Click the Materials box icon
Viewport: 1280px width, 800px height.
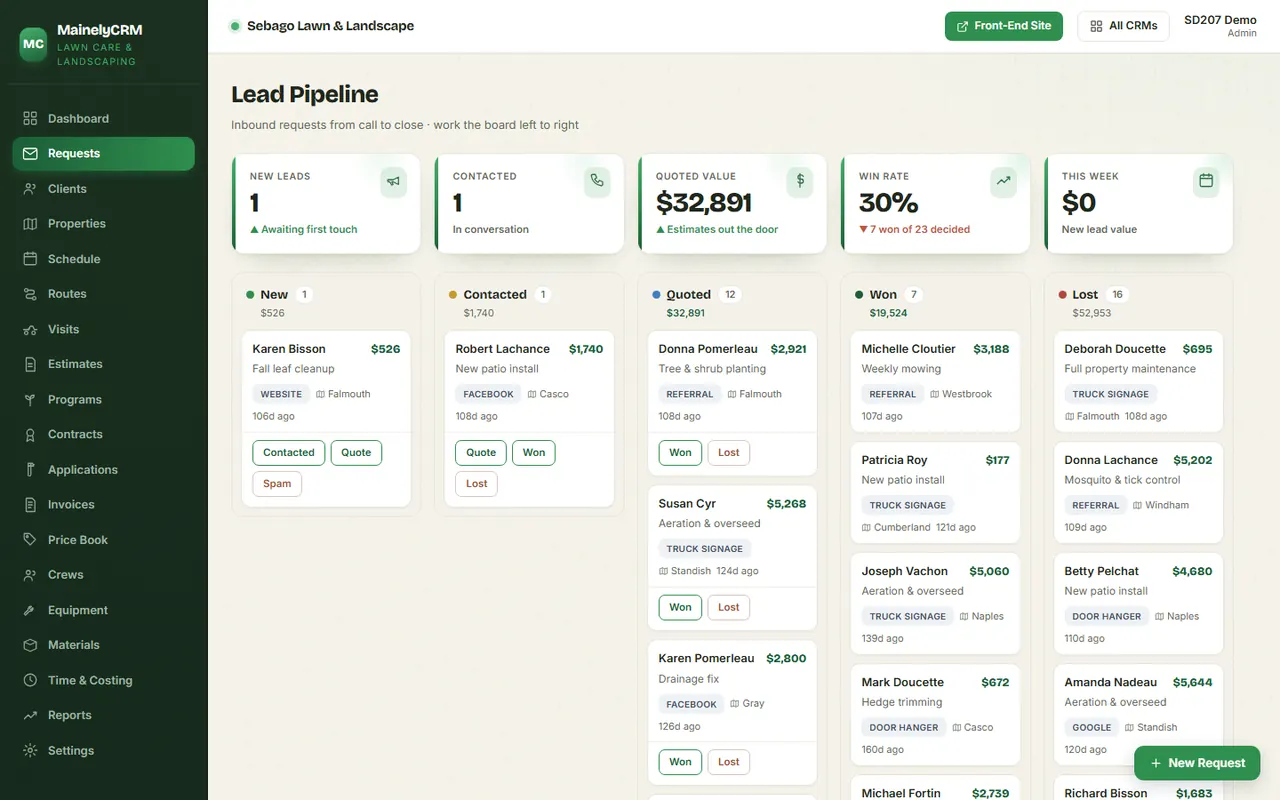(x=30, y=645)
